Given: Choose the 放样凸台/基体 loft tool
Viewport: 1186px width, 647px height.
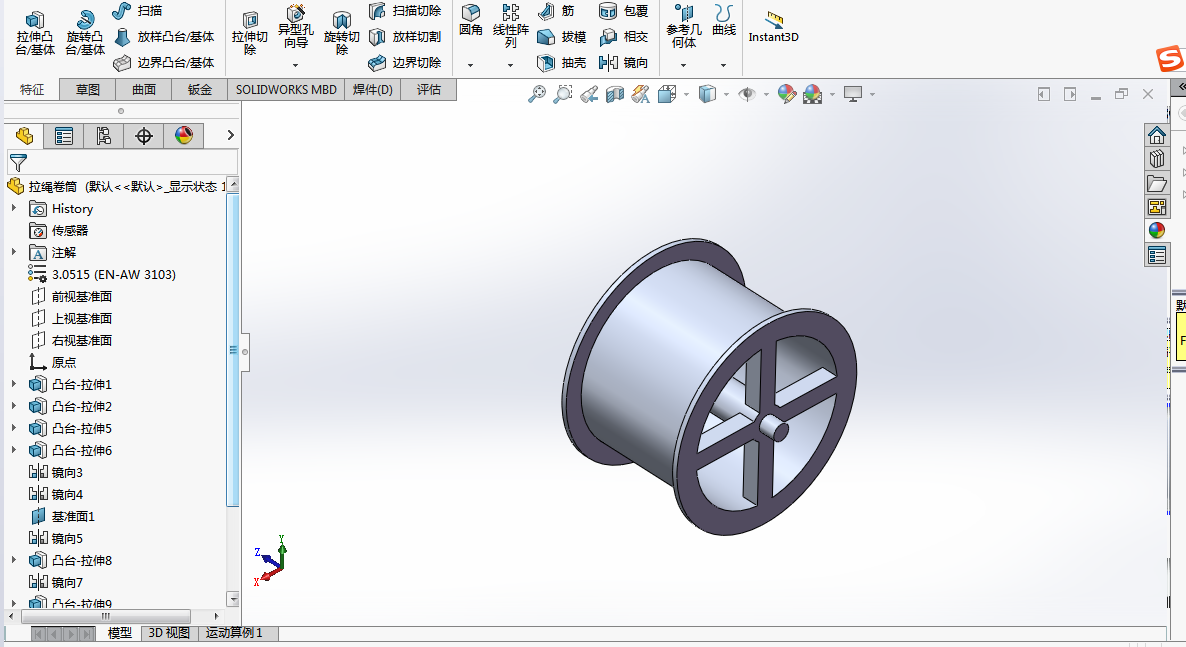Looking at the screenshot, I should click(163, 36).
